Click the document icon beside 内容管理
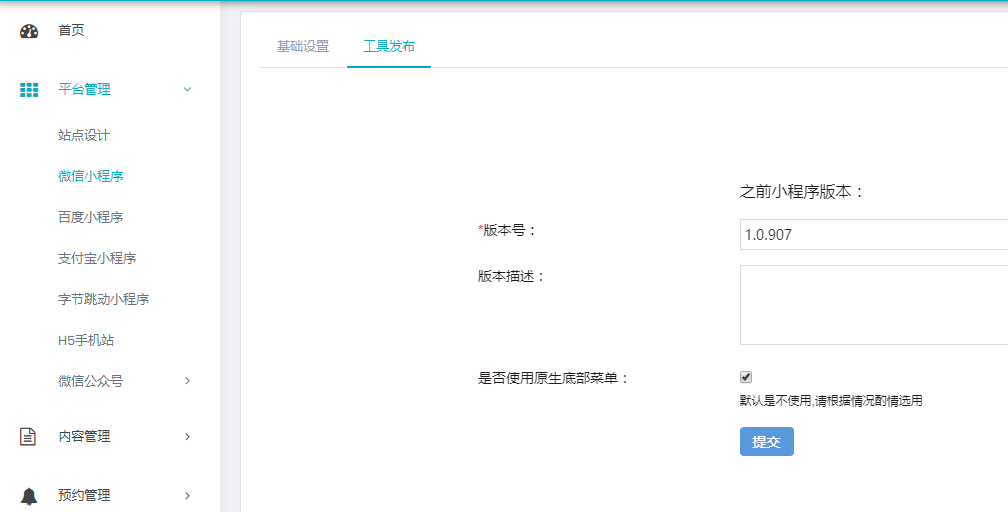Image resolution: width=1008 pixels, height=512 pixels. point(29,437)
